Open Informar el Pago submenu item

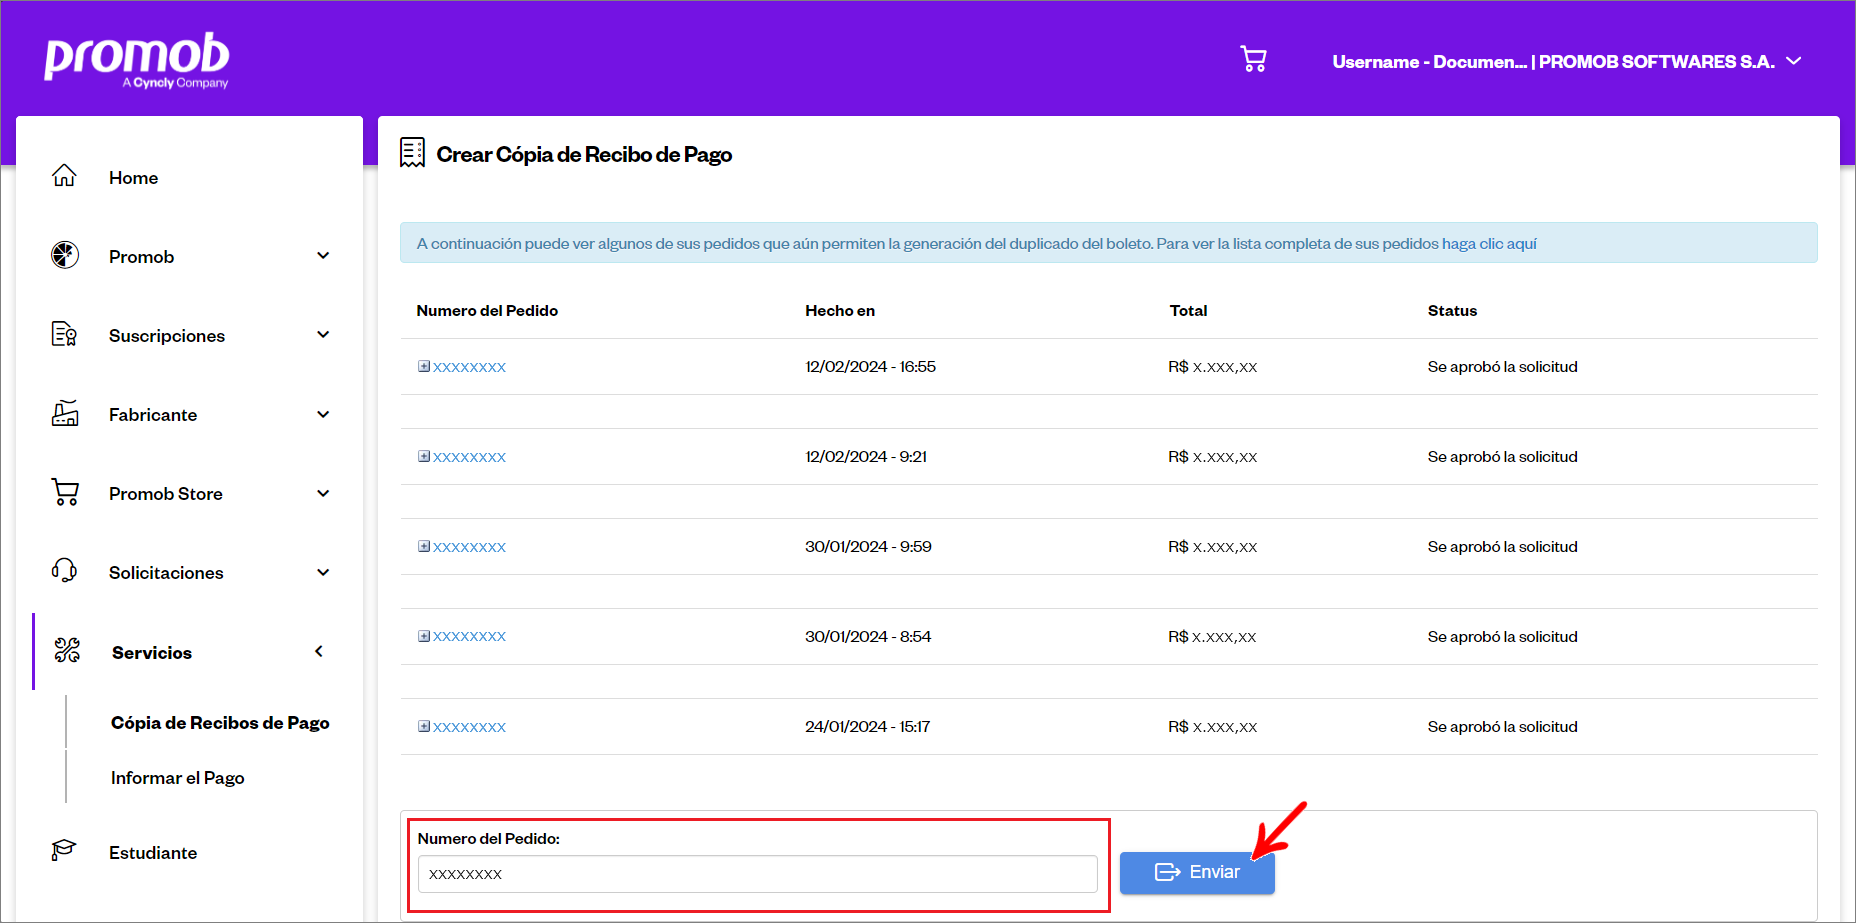click(x=177, y=778)
